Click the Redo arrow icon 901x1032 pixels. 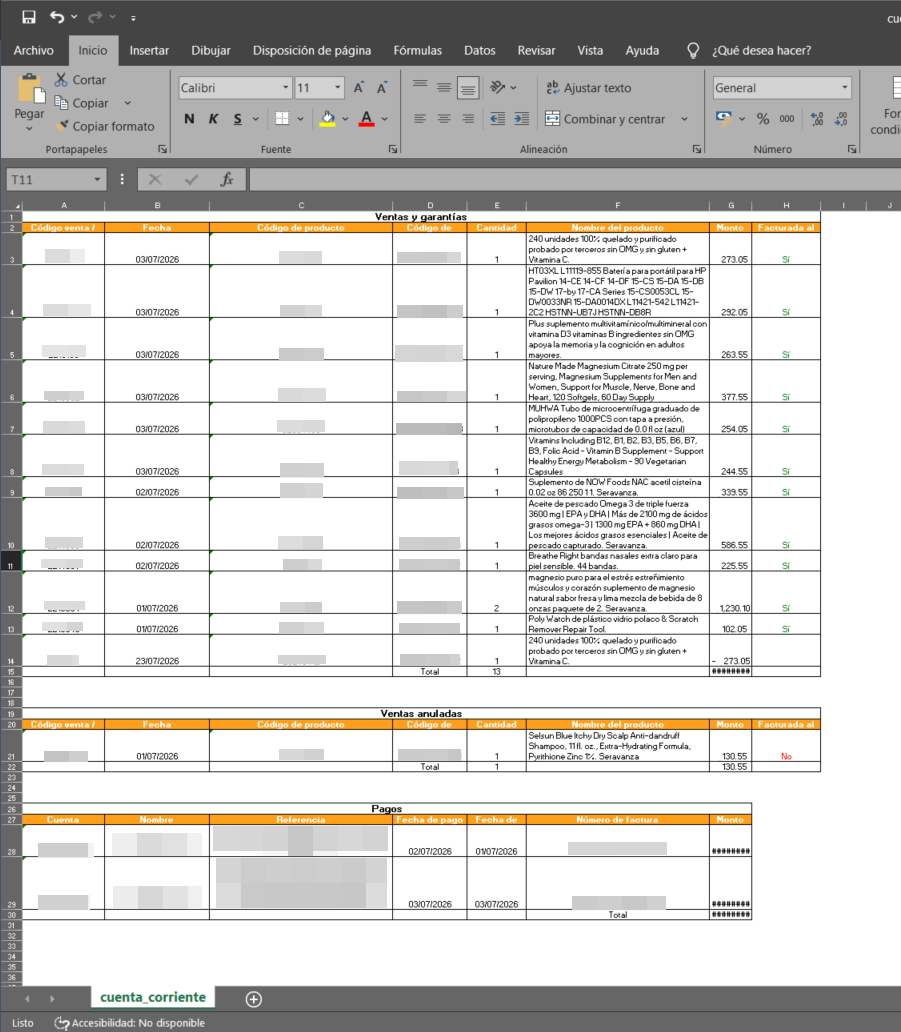click(95, 17)
